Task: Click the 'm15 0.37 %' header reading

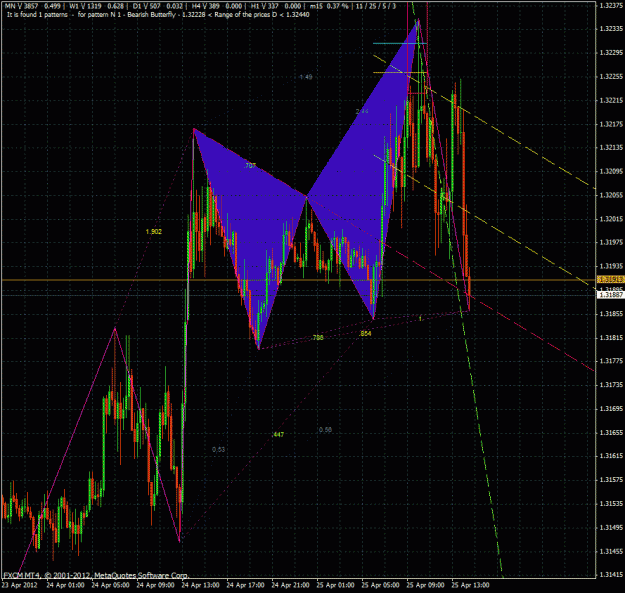Action: (x=329, y=6)
